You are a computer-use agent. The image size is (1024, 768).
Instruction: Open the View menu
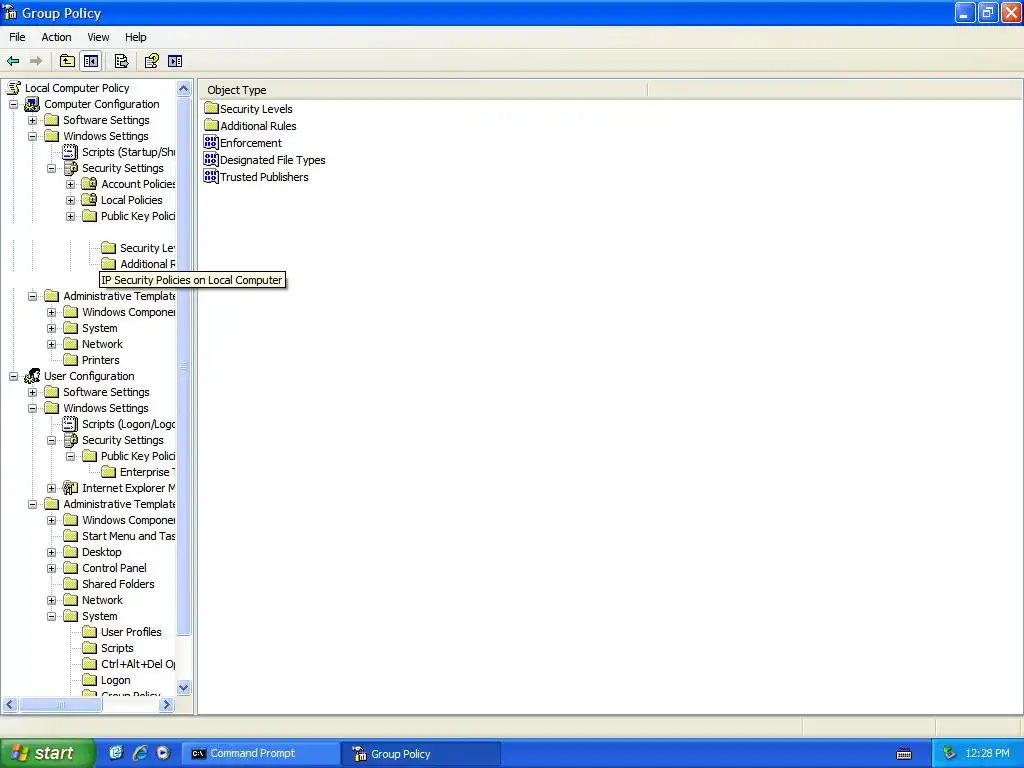(x=98, y=37)
